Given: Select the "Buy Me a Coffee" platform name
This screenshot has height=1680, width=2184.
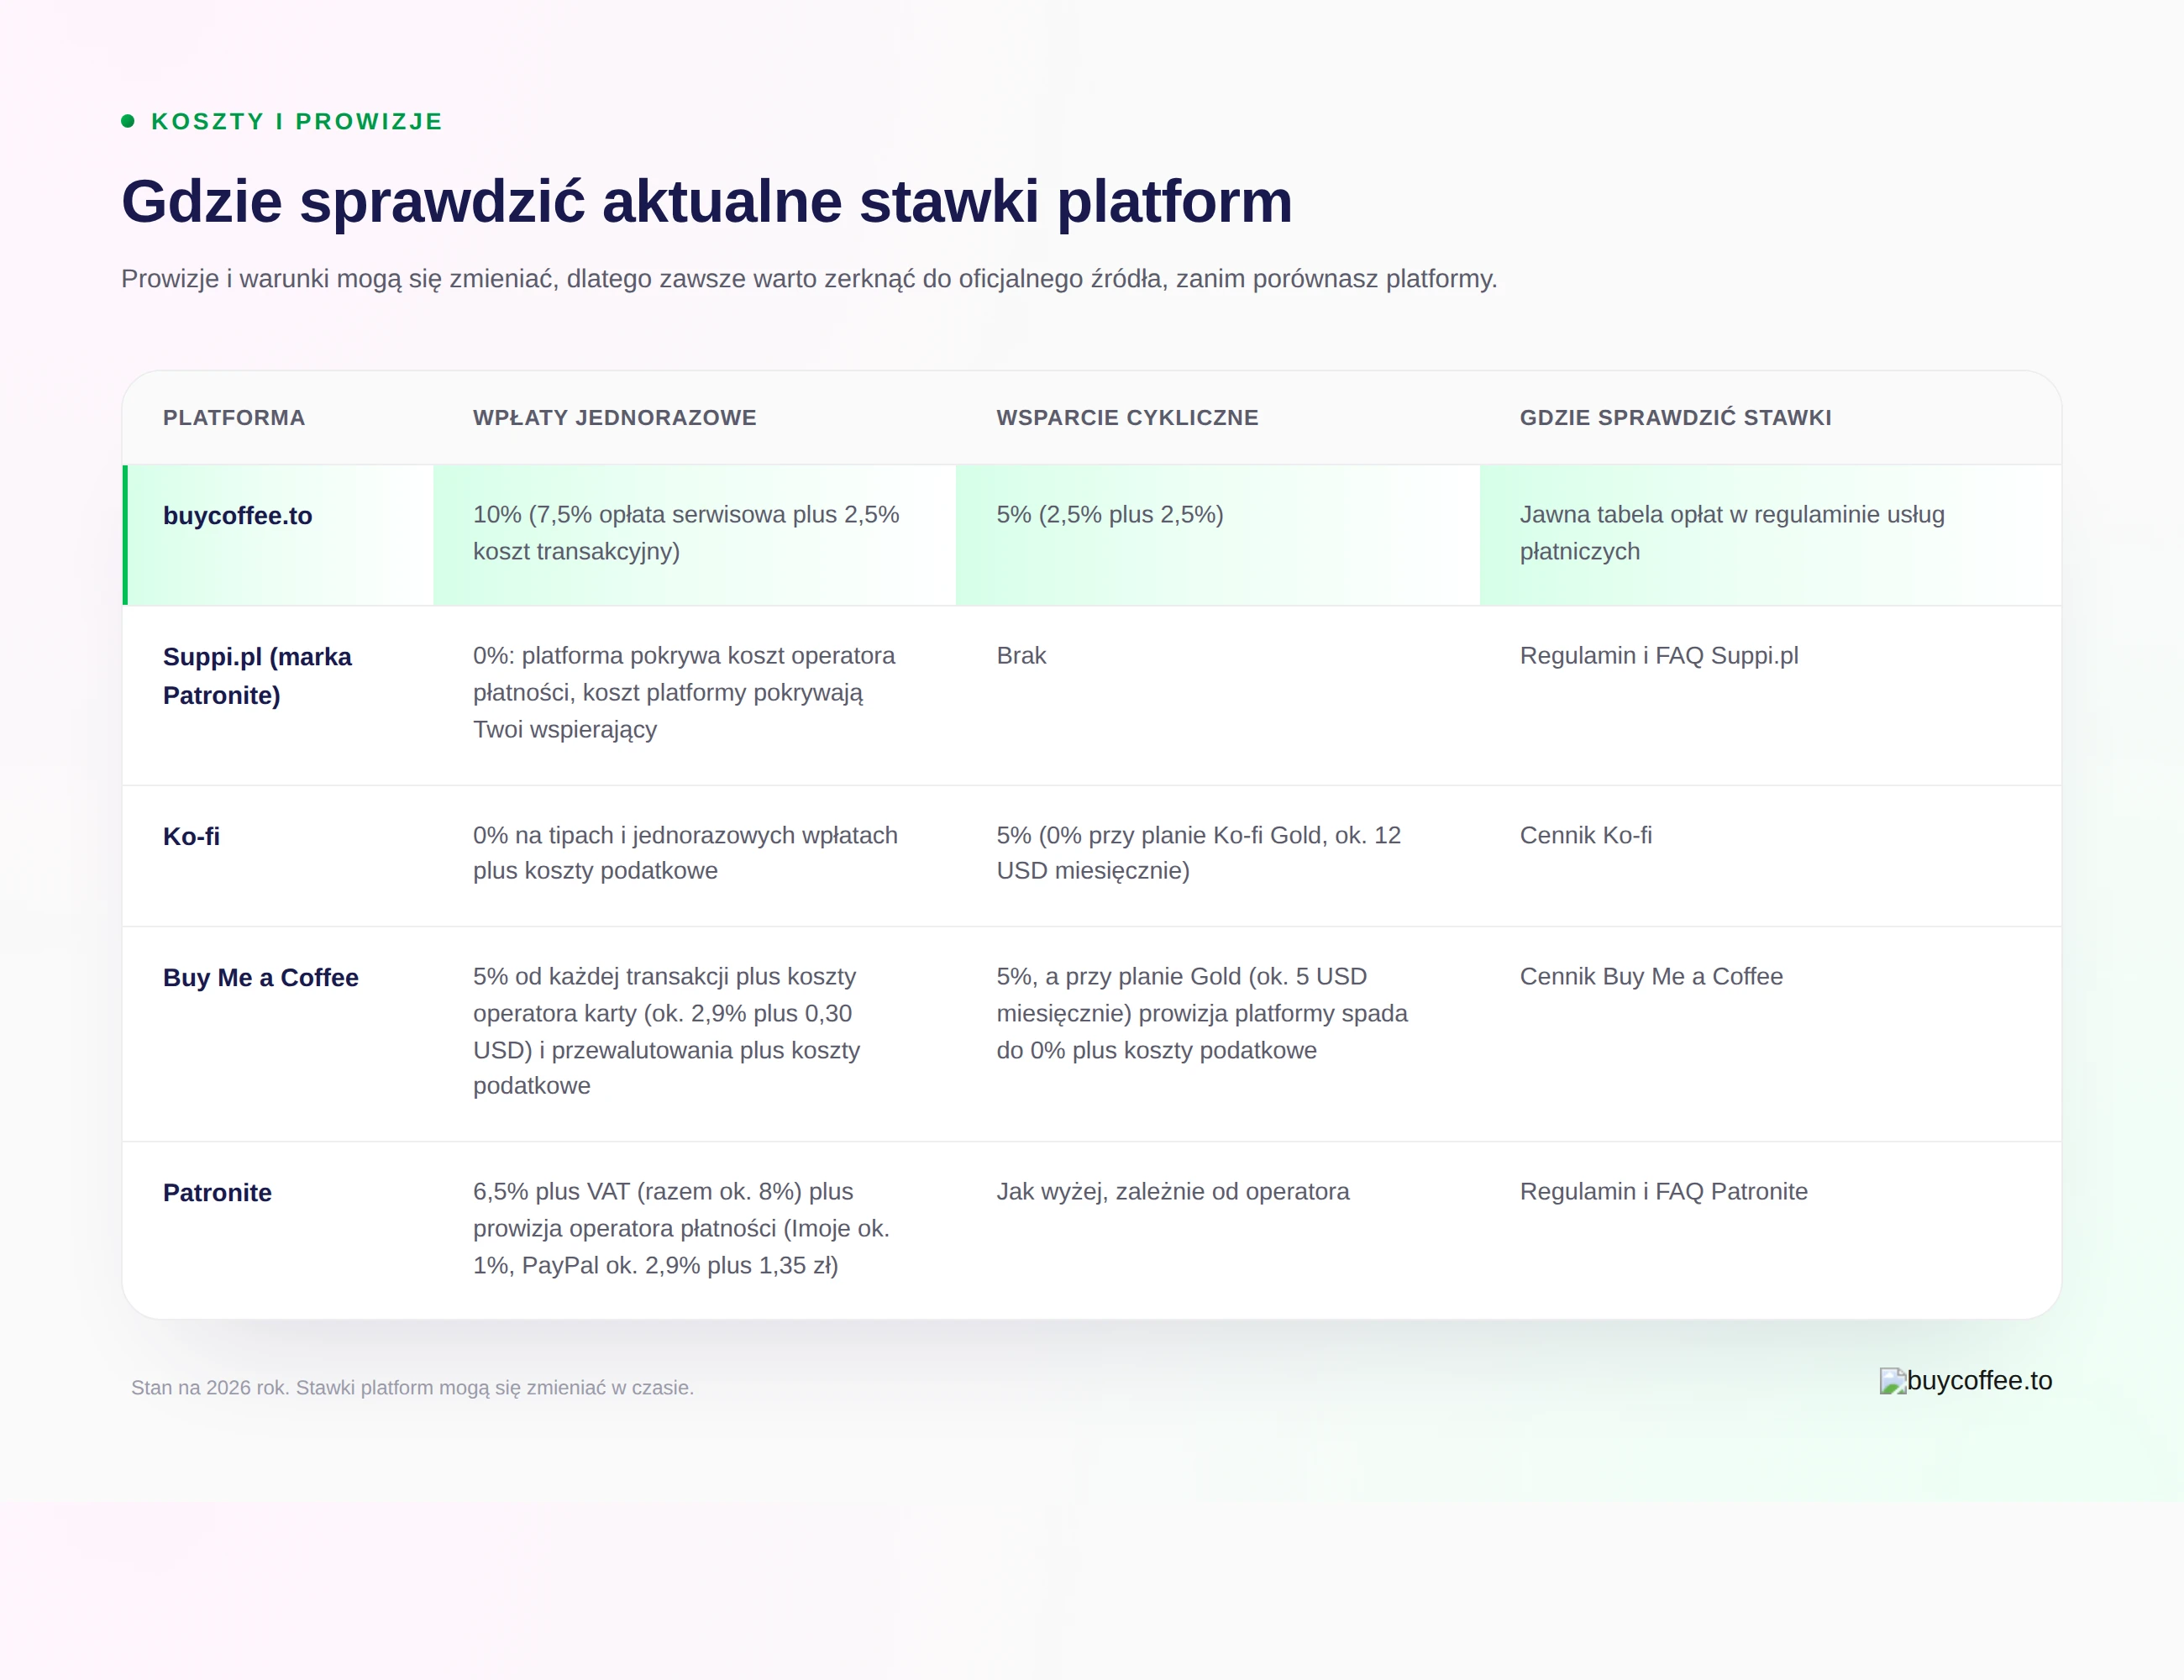Looking at the screenshot, I should 261,978.
